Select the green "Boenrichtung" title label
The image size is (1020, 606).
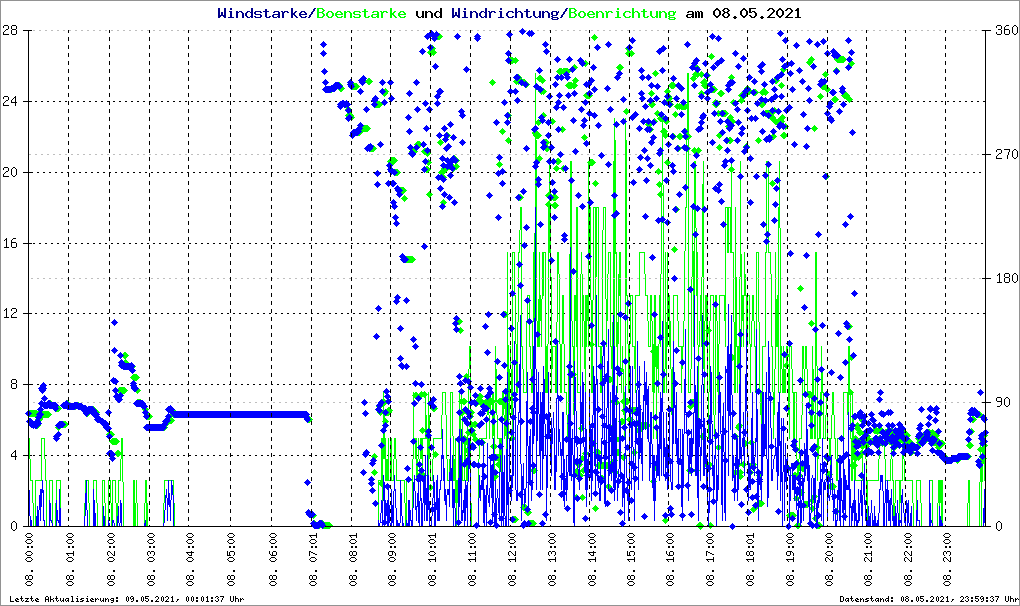click(622, 13)
